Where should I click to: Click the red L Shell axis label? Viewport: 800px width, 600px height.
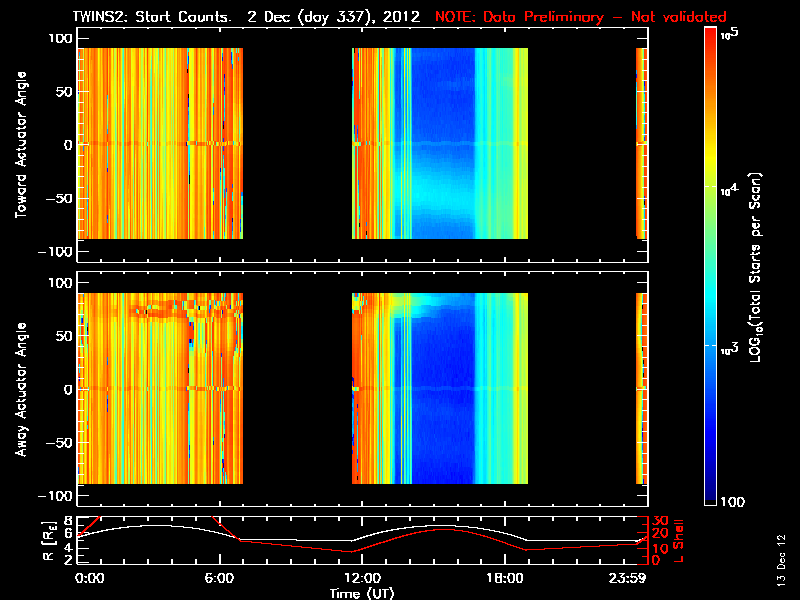tap(677, 541)
